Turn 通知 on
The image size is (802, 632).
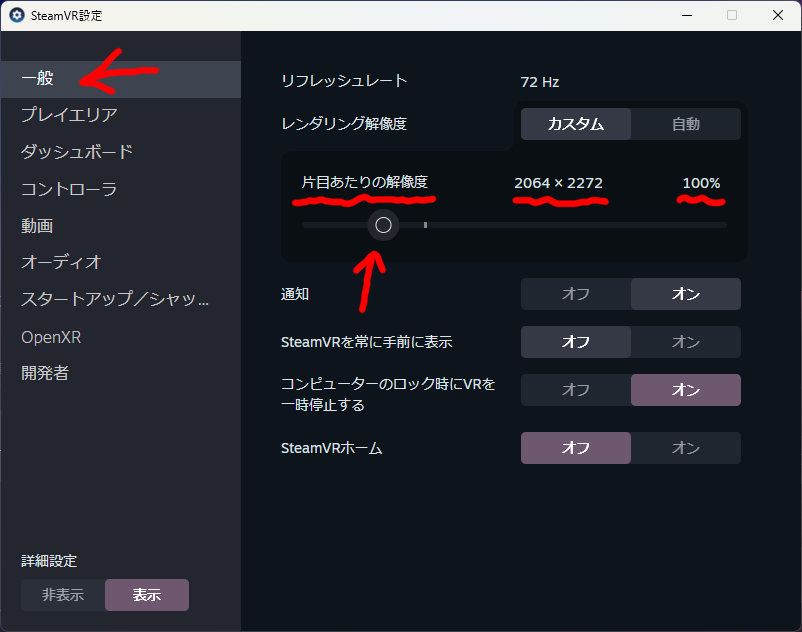(x=685, y=294)
